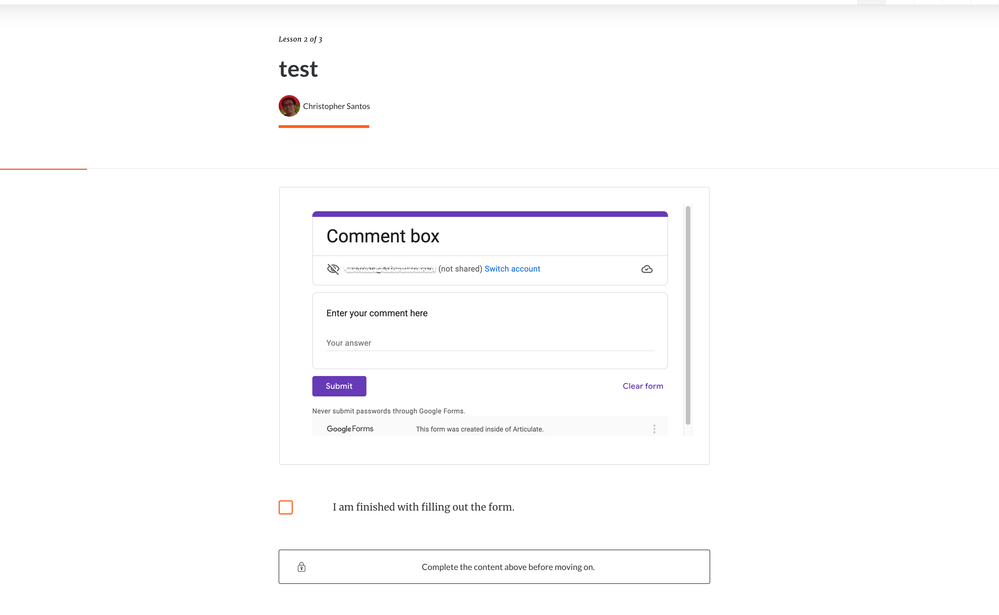Click the 'test' lesson heading
Screen dimensions: 999x615
click(x=298, y=69)
